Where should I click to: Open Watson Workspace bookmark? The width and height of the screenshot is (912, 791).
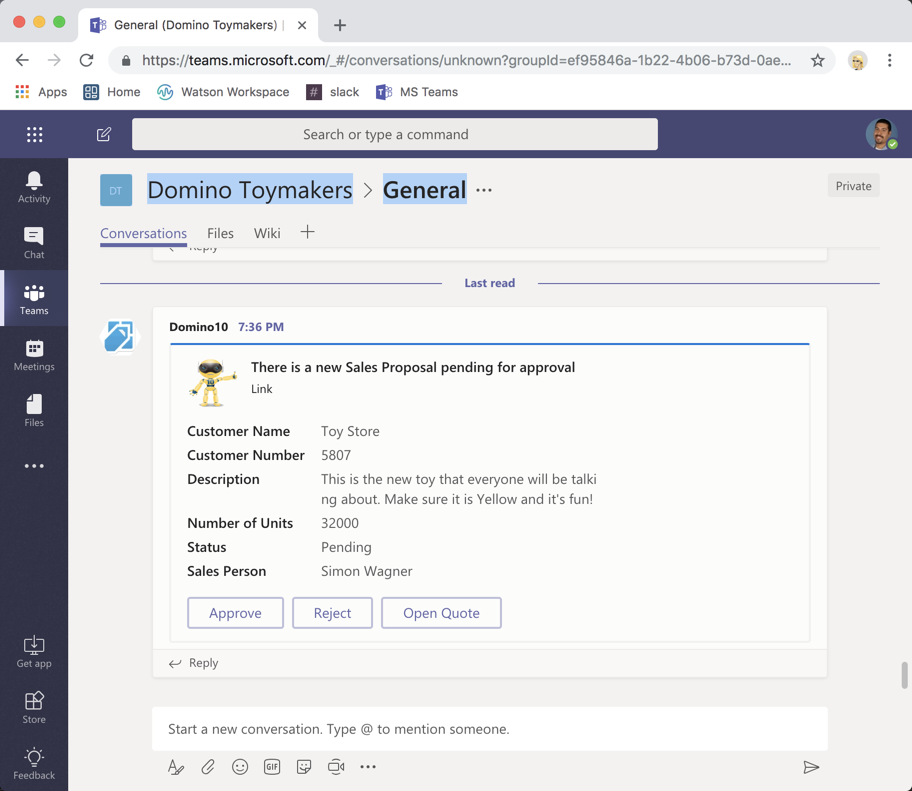click(x=223, y=92)
